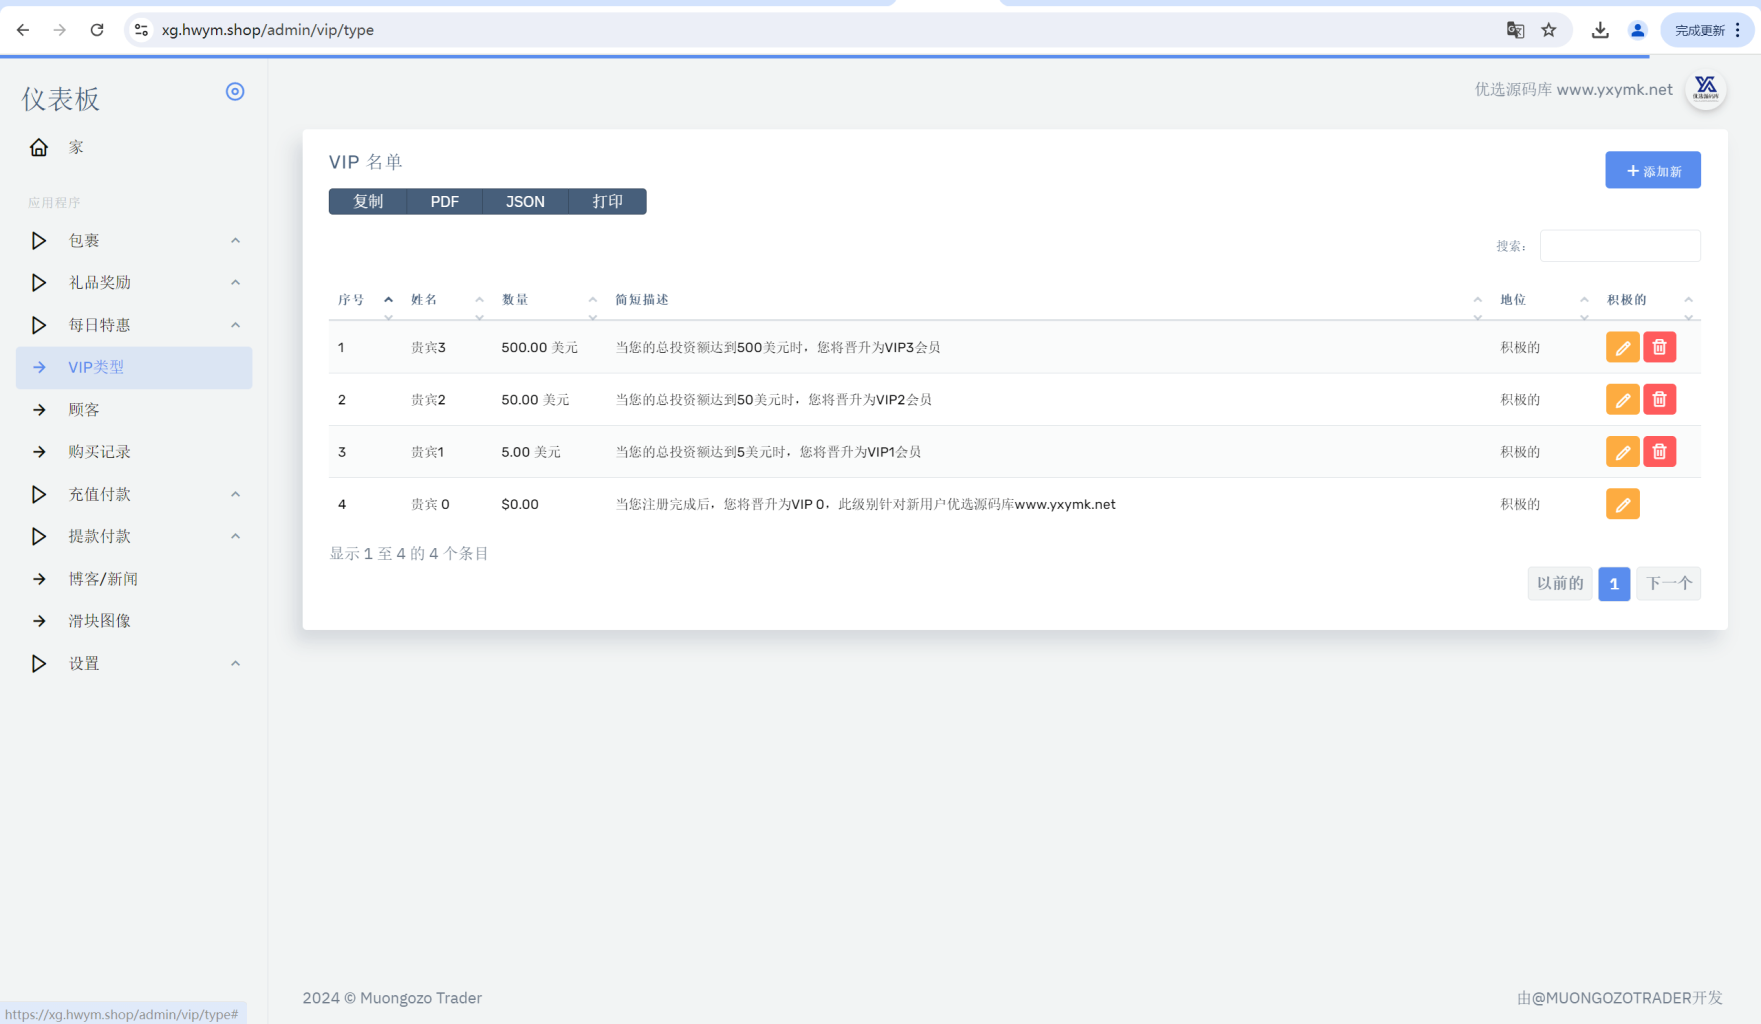Collapse the 设置 sidebar section

(234, 662)
